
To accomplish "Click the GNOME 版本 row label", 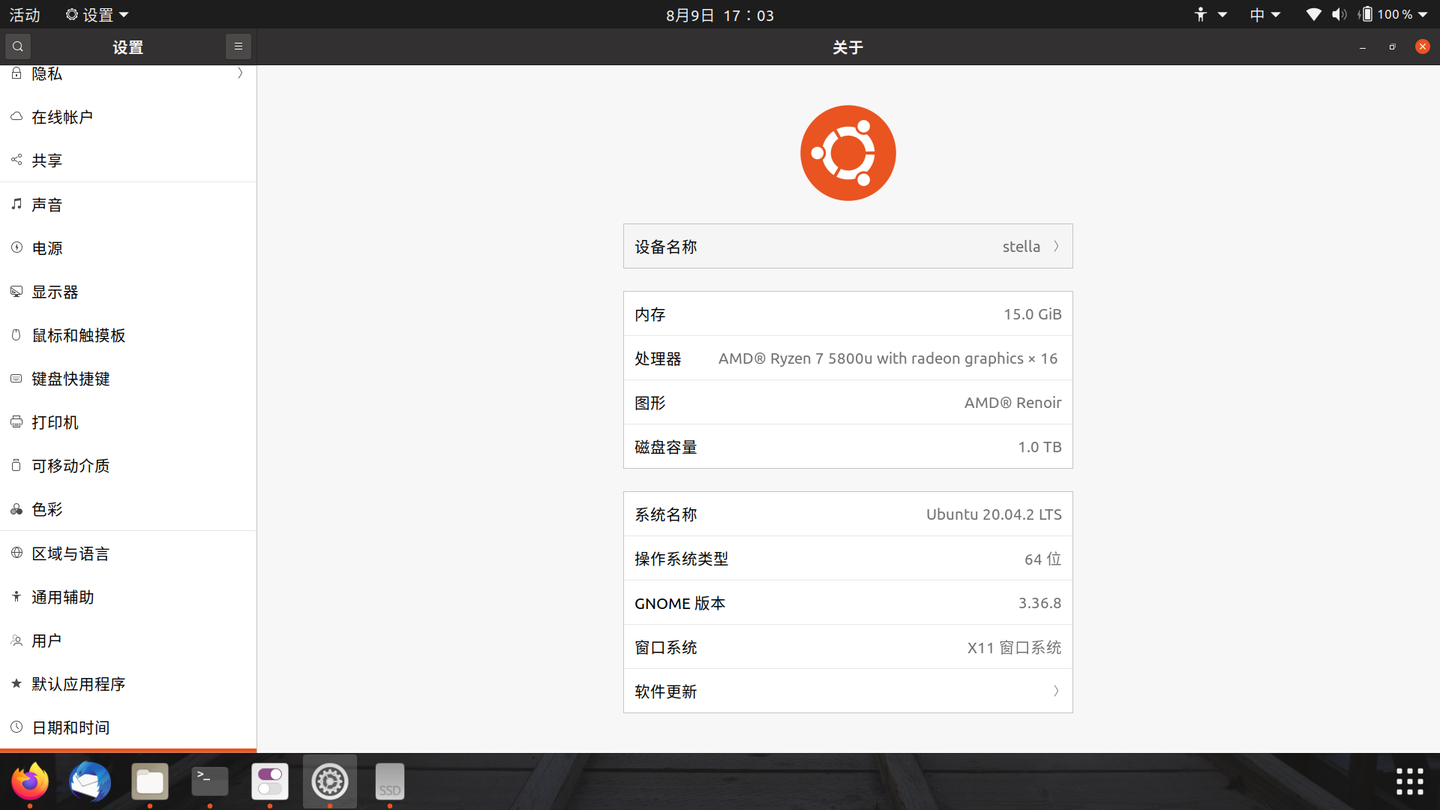I will point(680,604).
